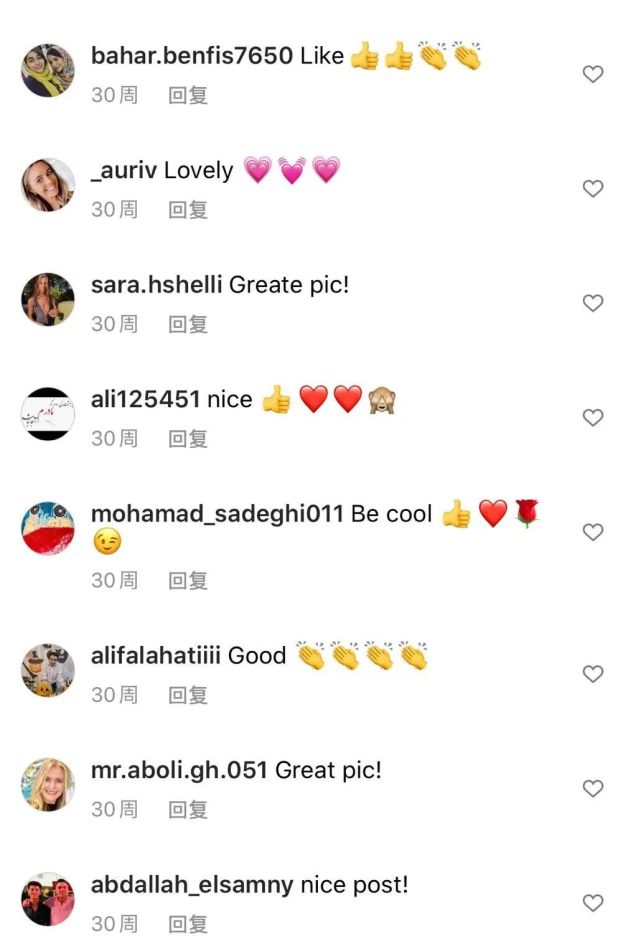Viewport: 641px width, 946px height.
Task: Reply to _auriv's Lovely comment
Action: 188,210
